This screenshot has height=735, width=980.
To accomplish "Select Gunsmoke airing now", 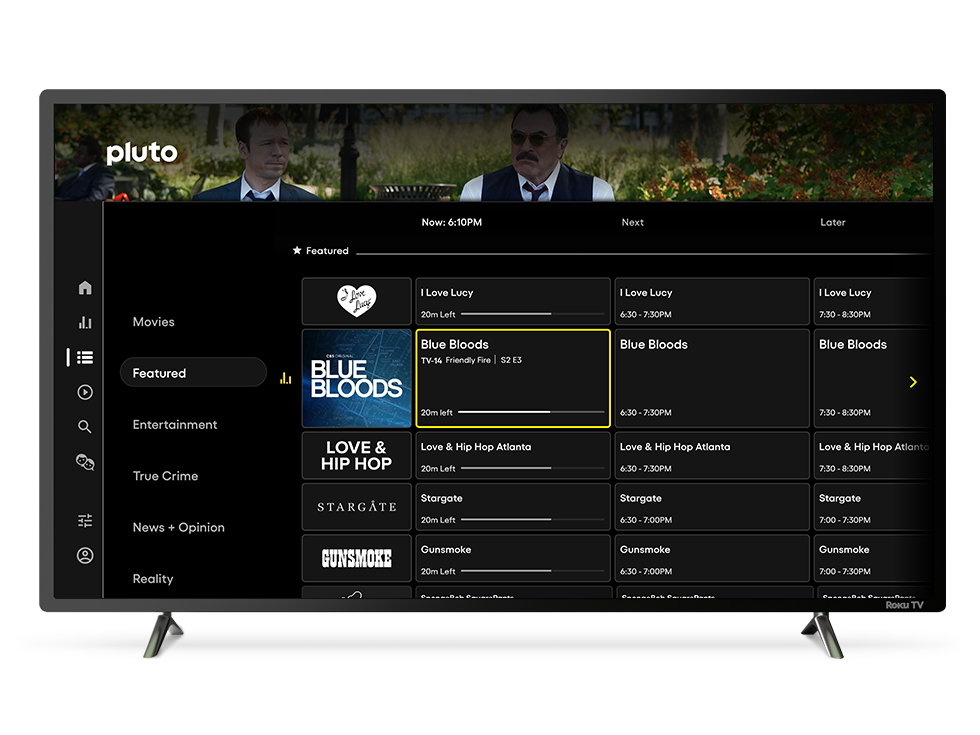I will click(x=512, y=558).
